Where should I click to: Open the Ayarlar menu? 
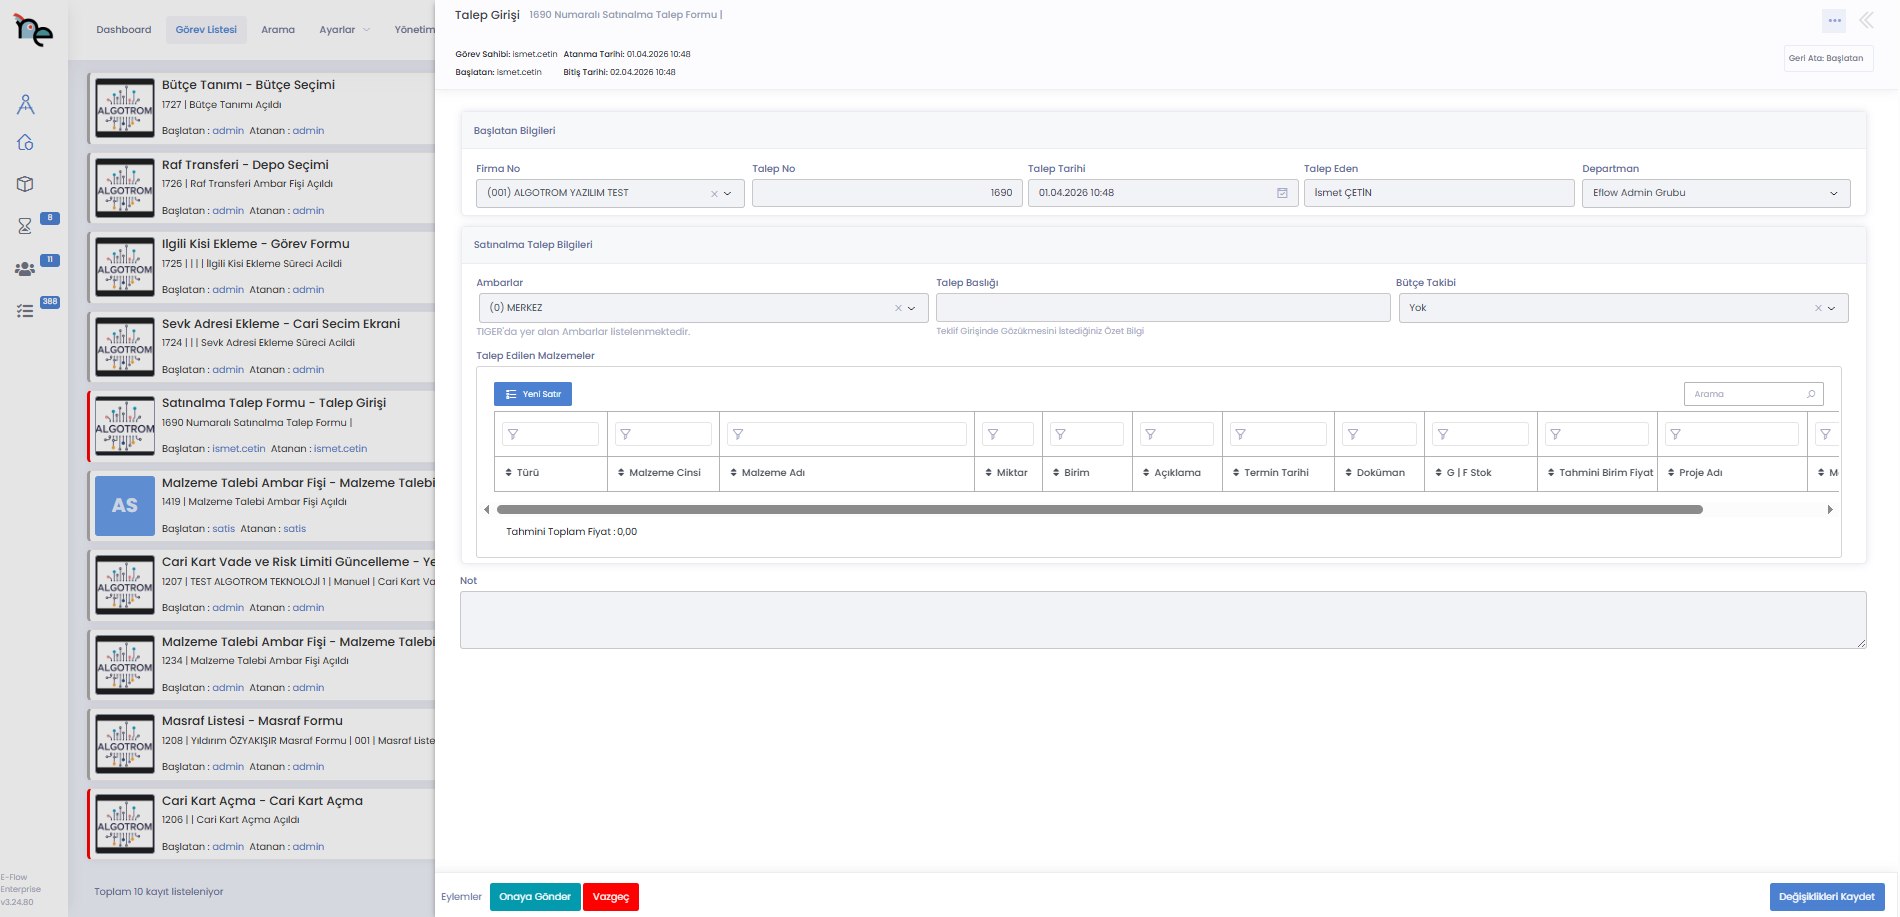point(343,30)
